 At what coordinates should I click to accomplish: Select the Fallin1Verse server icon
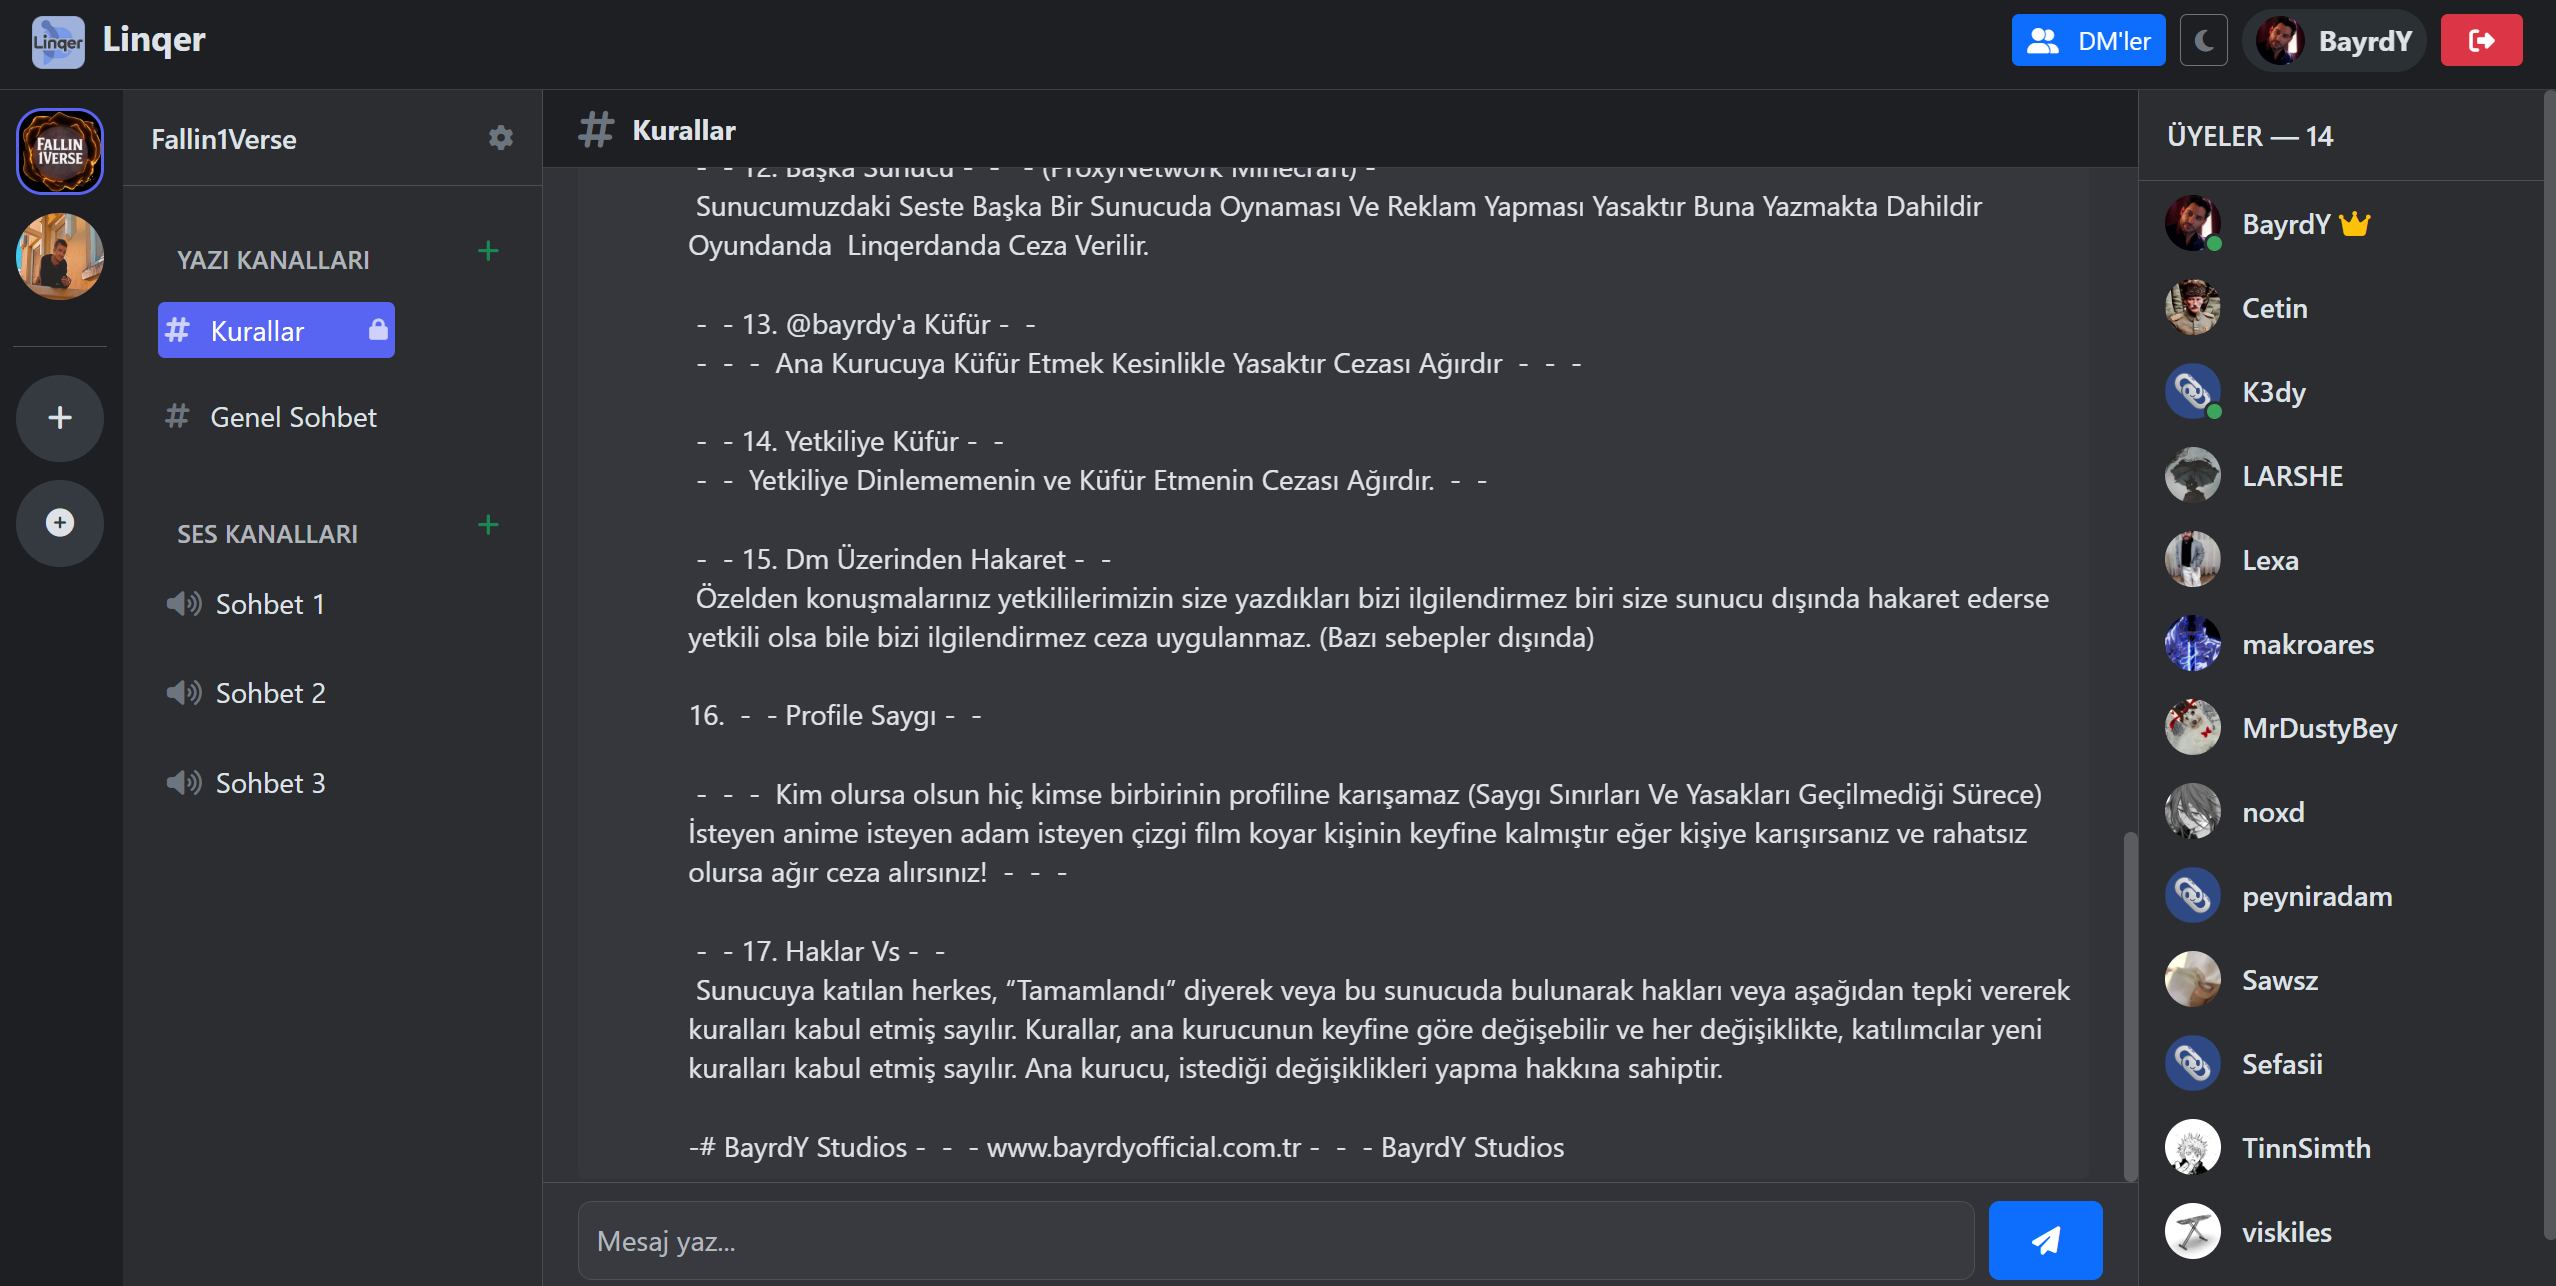[x=60, y=151]
